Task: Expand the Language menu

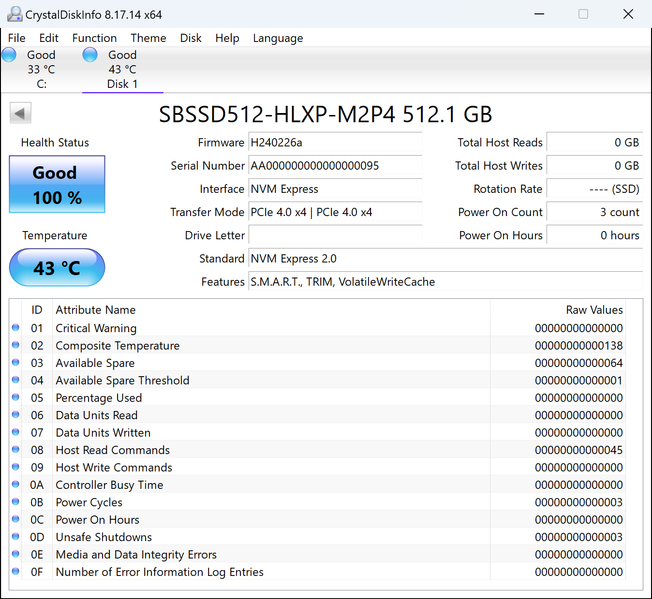Action: [x=277, y=38]
